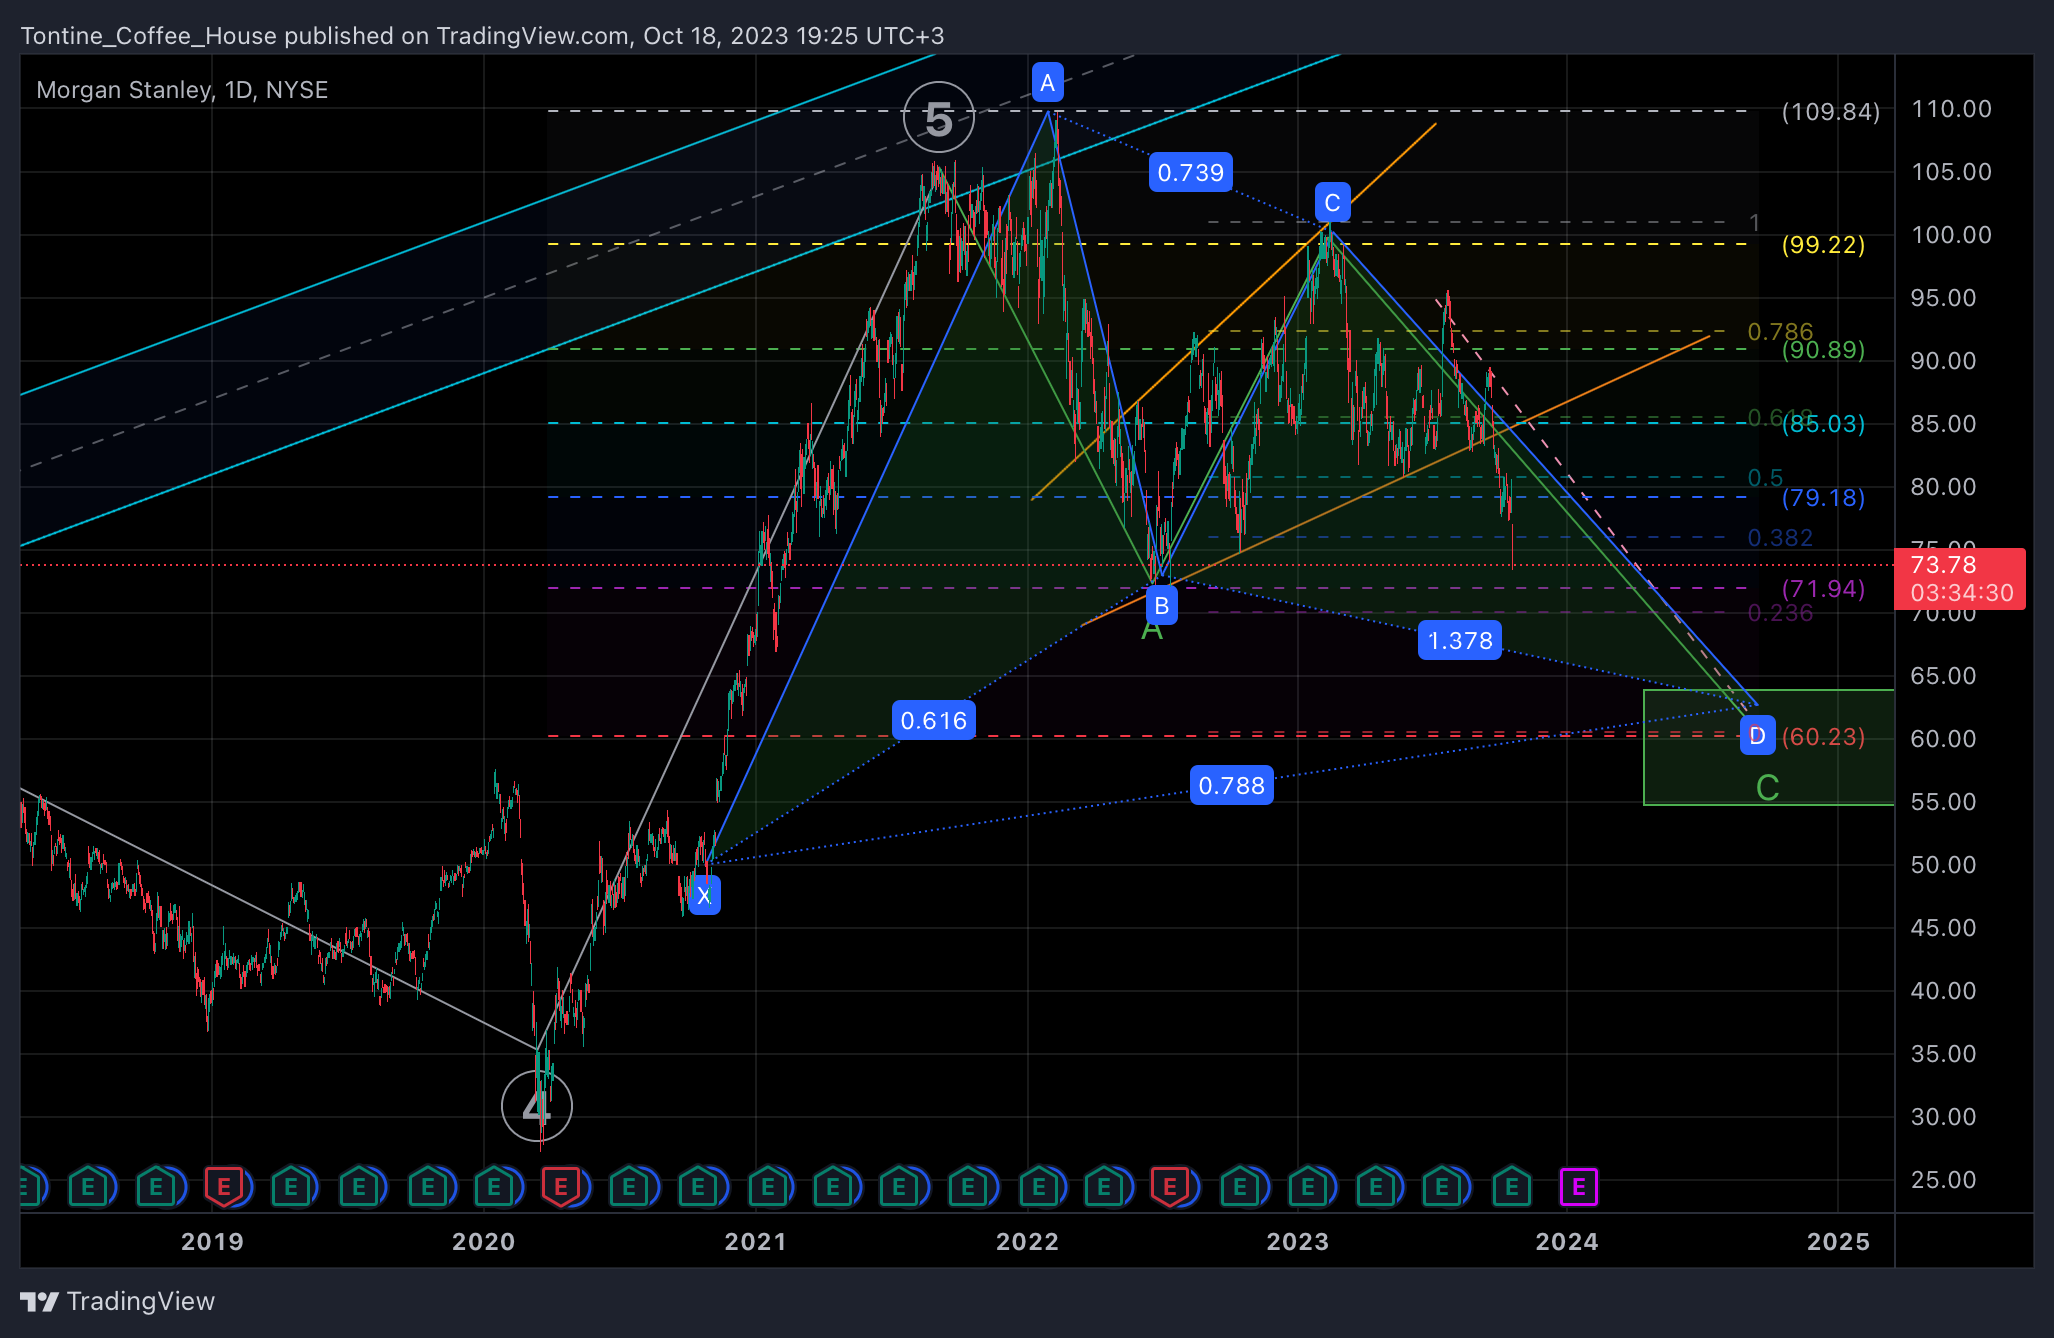2054x1338 pixels.
Task: Select the blue A point label at the peak
Action: 1047,82
